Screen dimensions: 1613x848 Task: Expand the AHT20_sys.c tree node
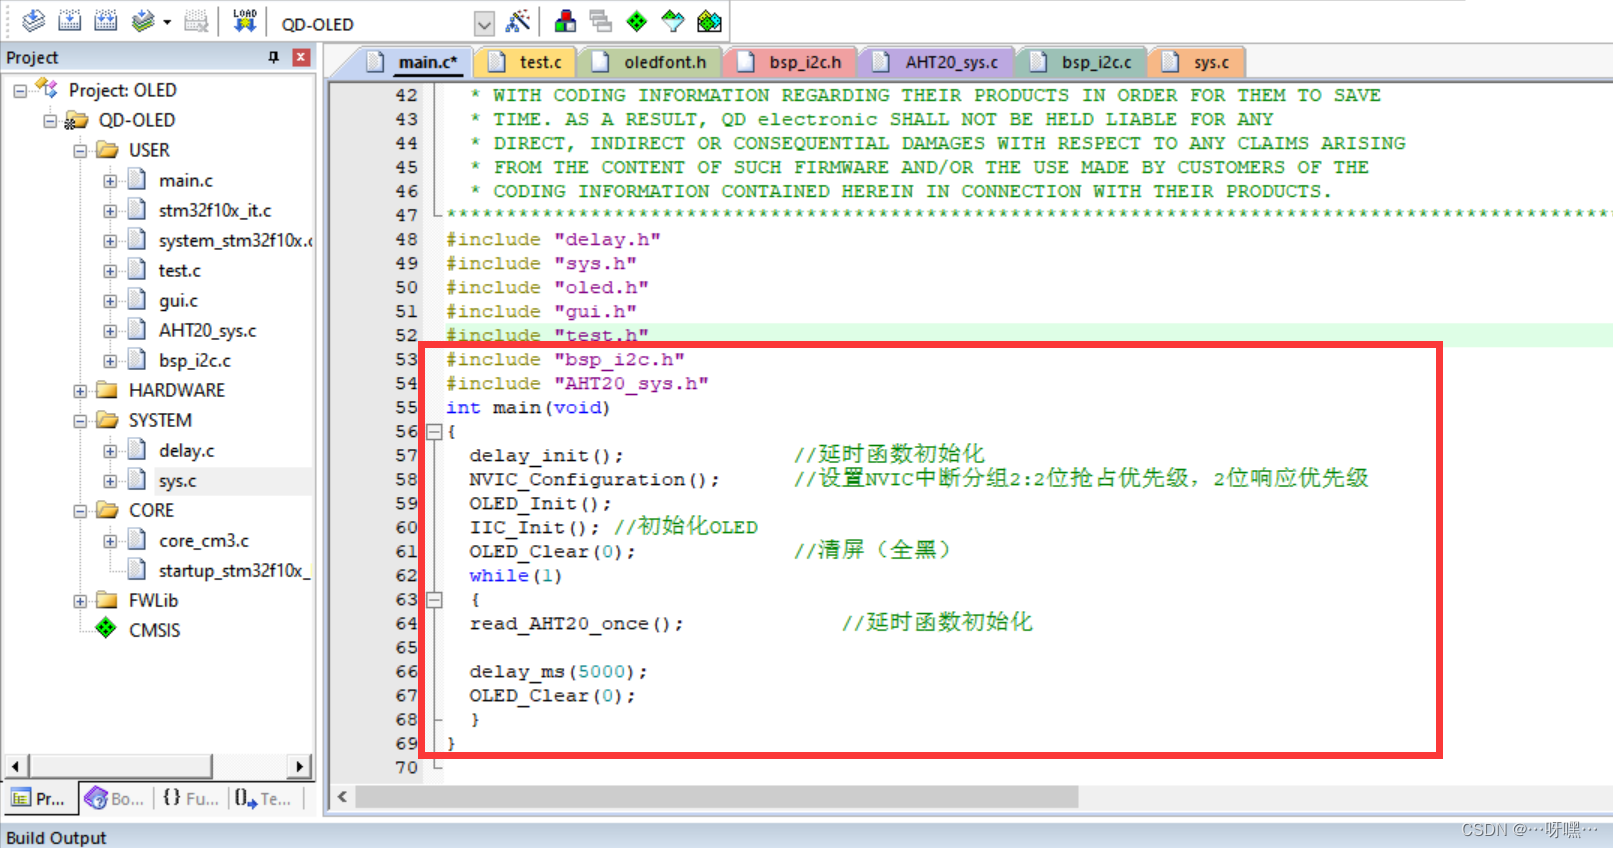pos(110,331)
